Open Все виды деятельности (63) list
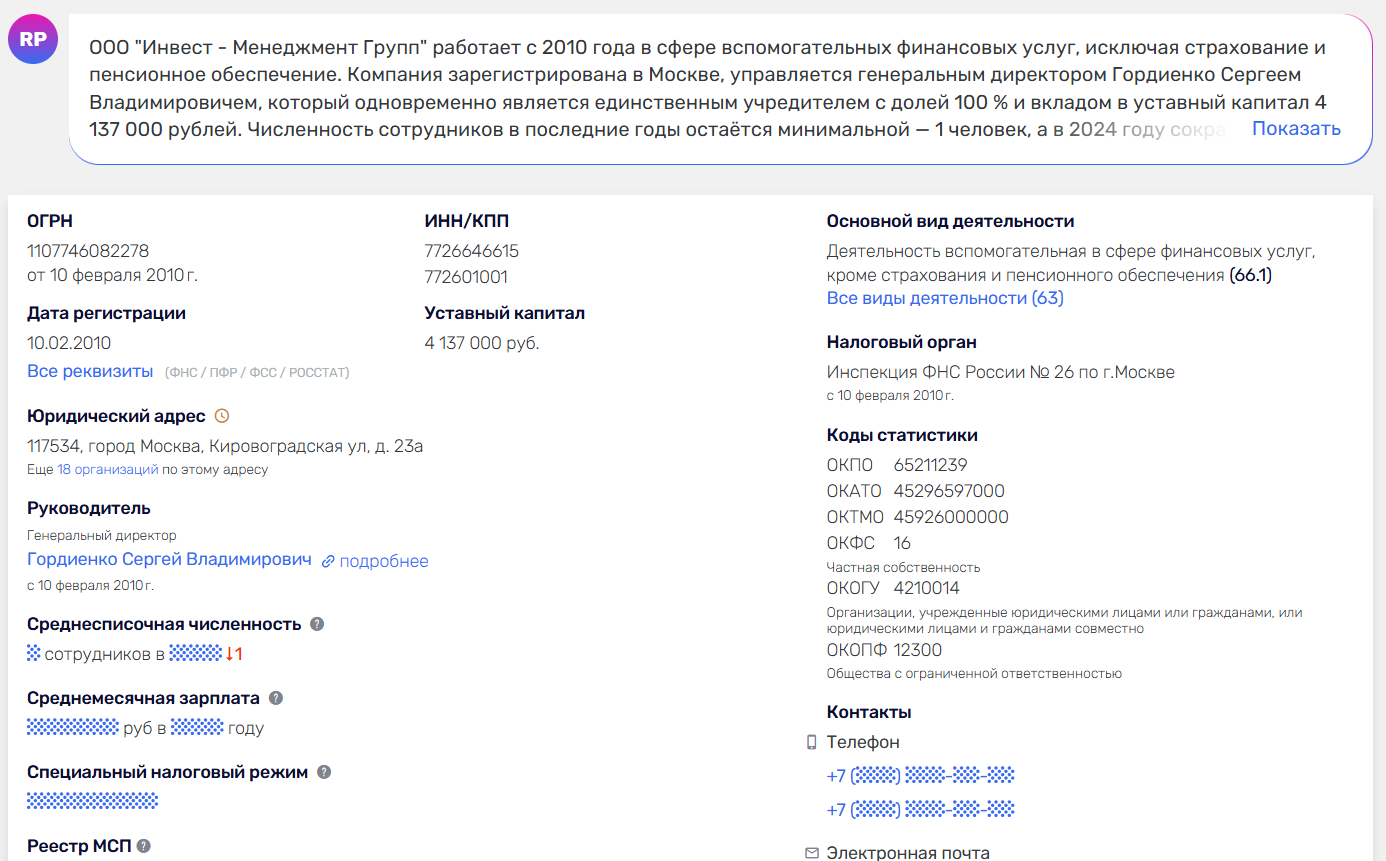The height and width of the screenshot is (861, 1386). pos(945,298)
